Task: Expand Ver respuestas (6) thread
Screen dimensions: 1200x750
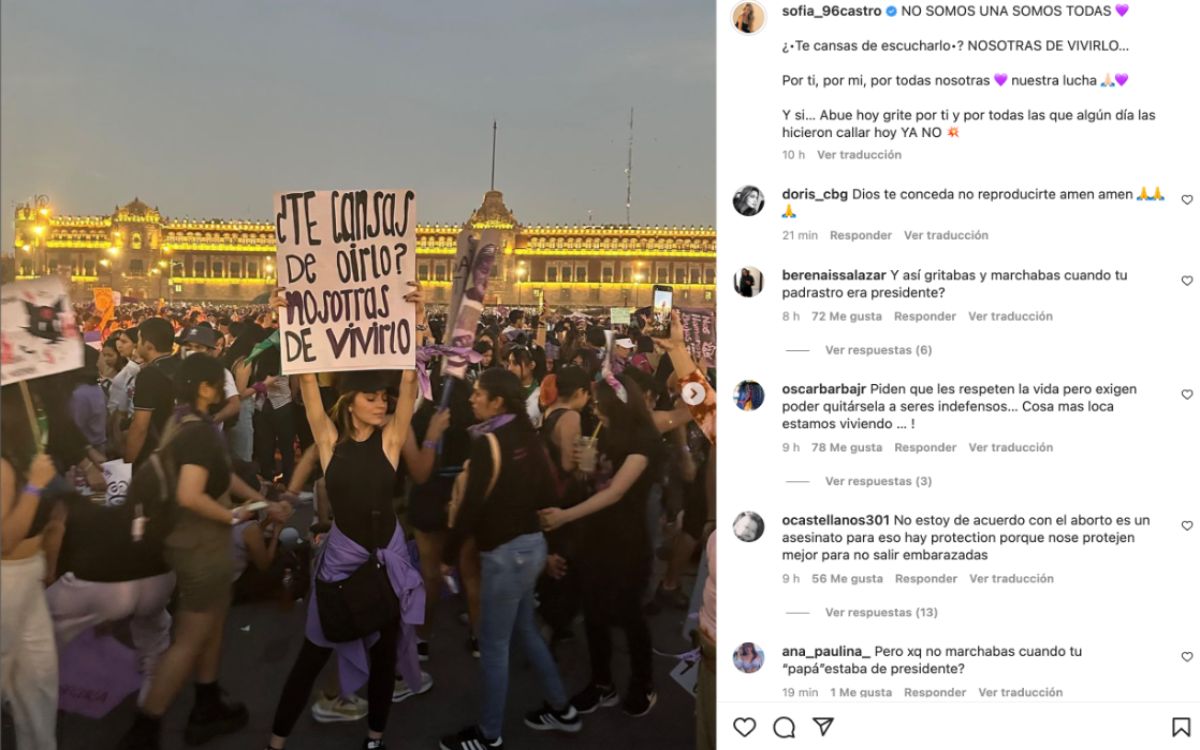Action: 878,350
